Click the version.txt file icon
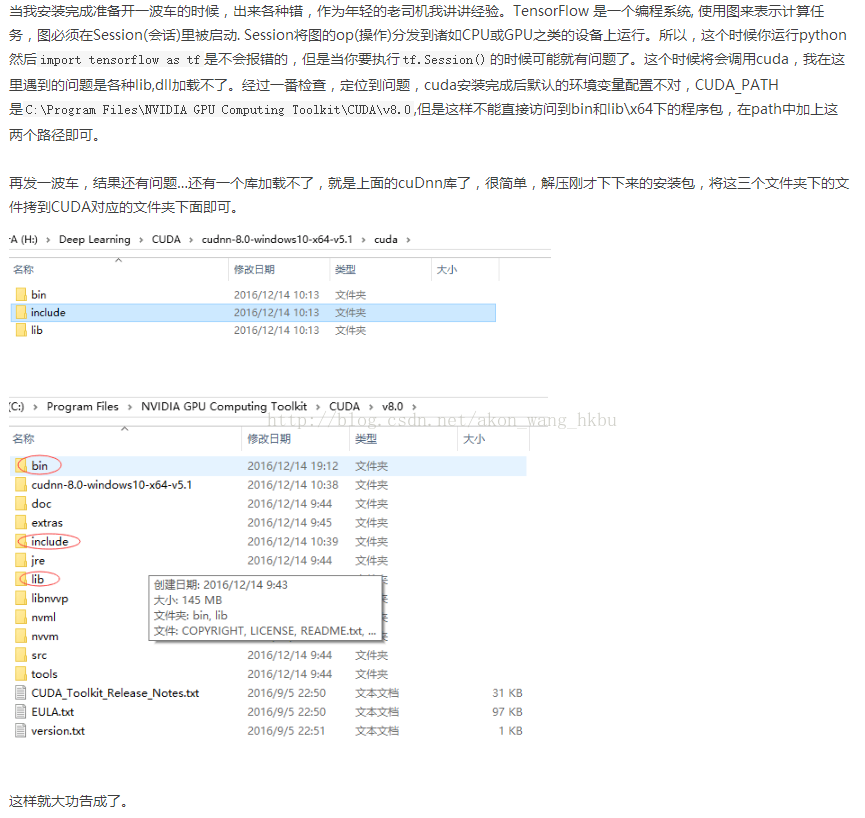 21,731
